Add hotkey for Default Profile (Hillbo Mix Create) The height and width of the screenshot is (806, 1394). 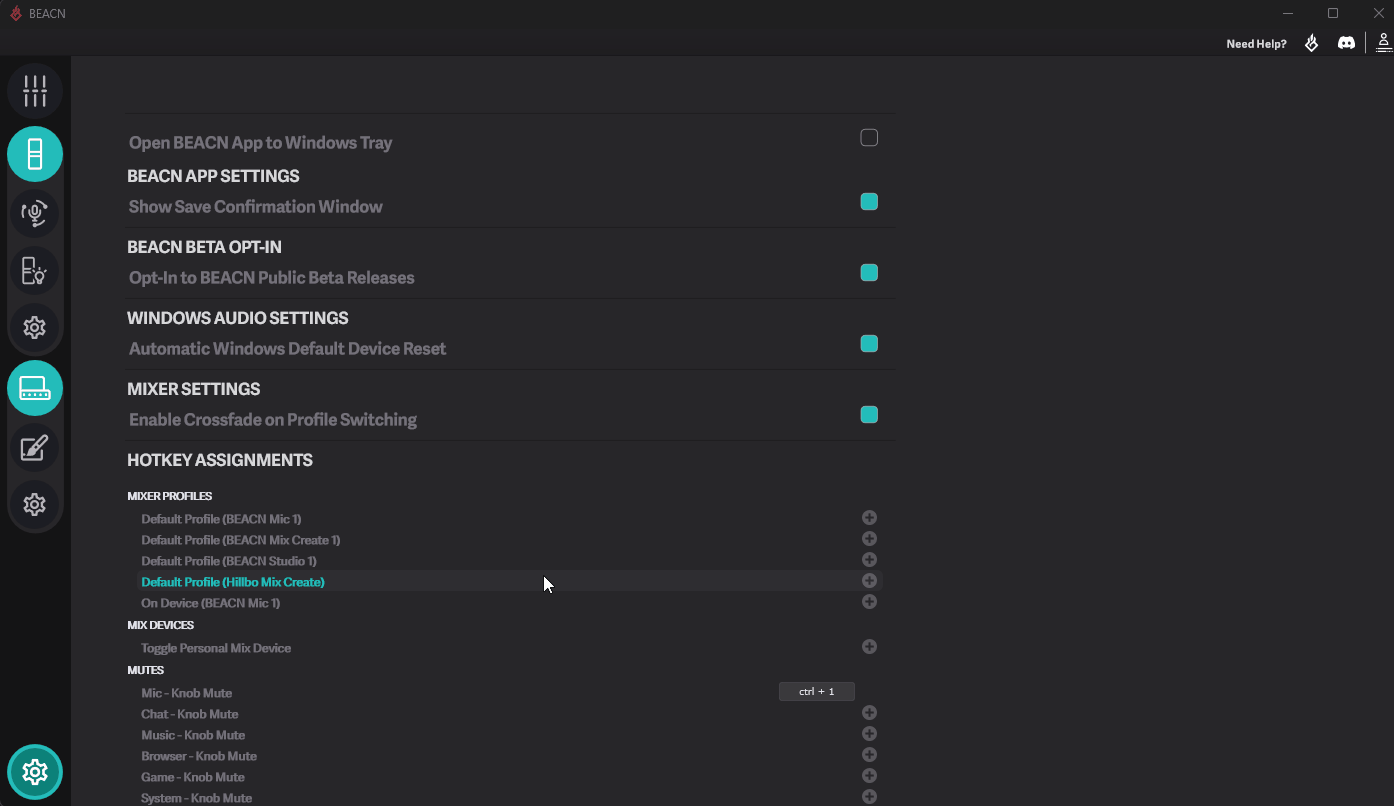coord(869,581)
